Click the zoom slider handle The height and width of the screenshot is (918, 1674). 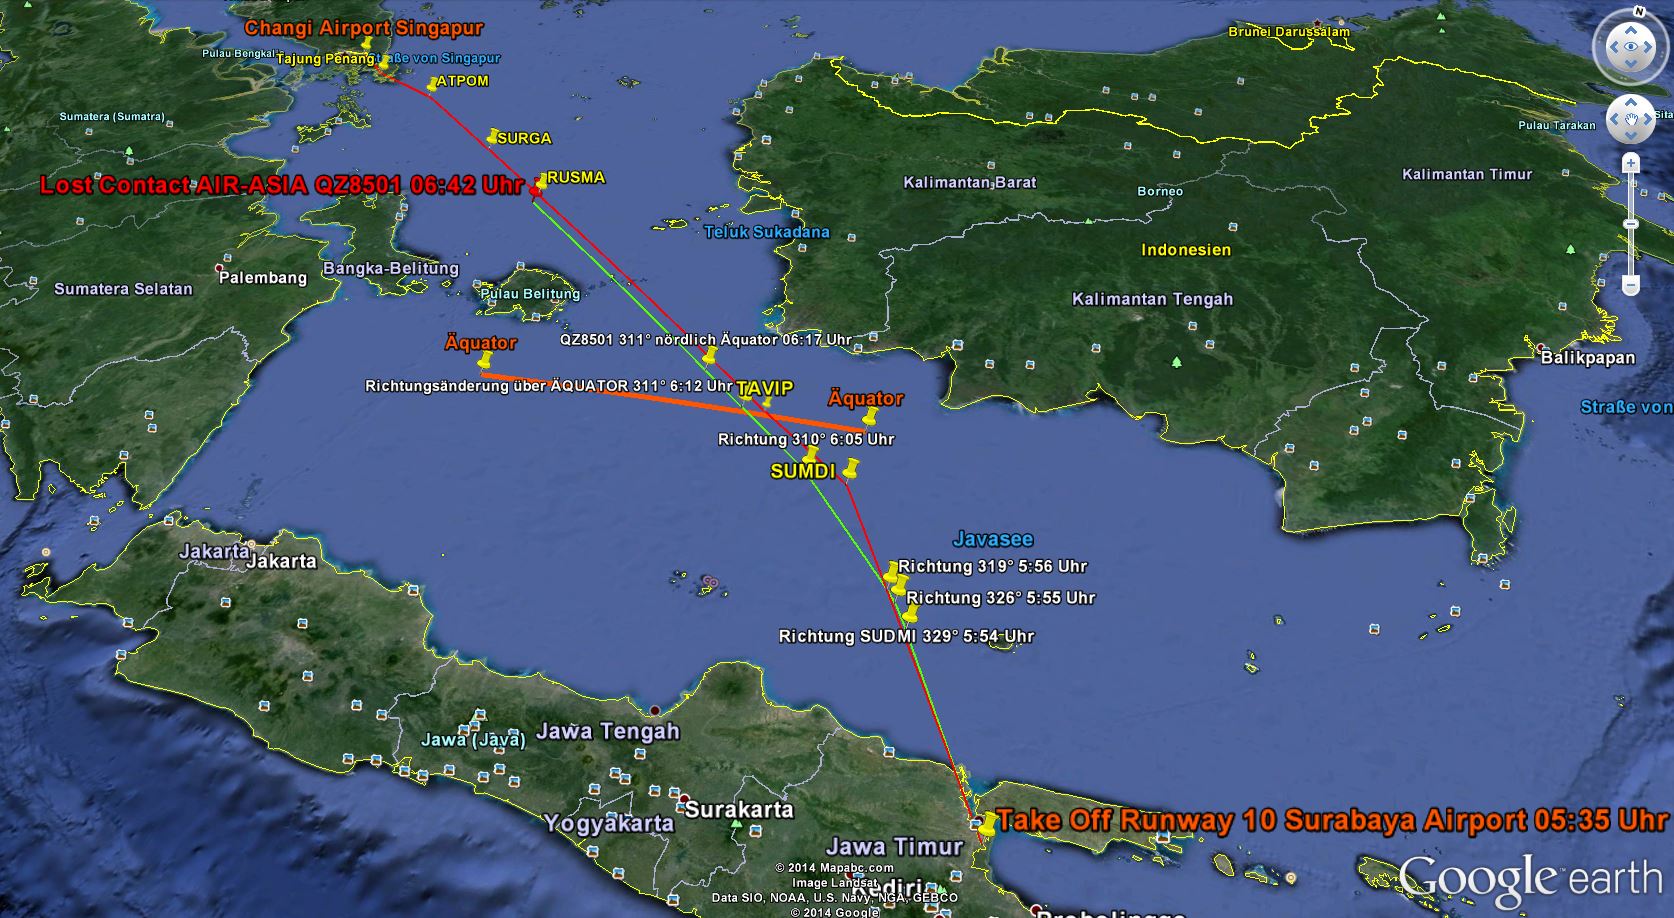coord(1631,224)
